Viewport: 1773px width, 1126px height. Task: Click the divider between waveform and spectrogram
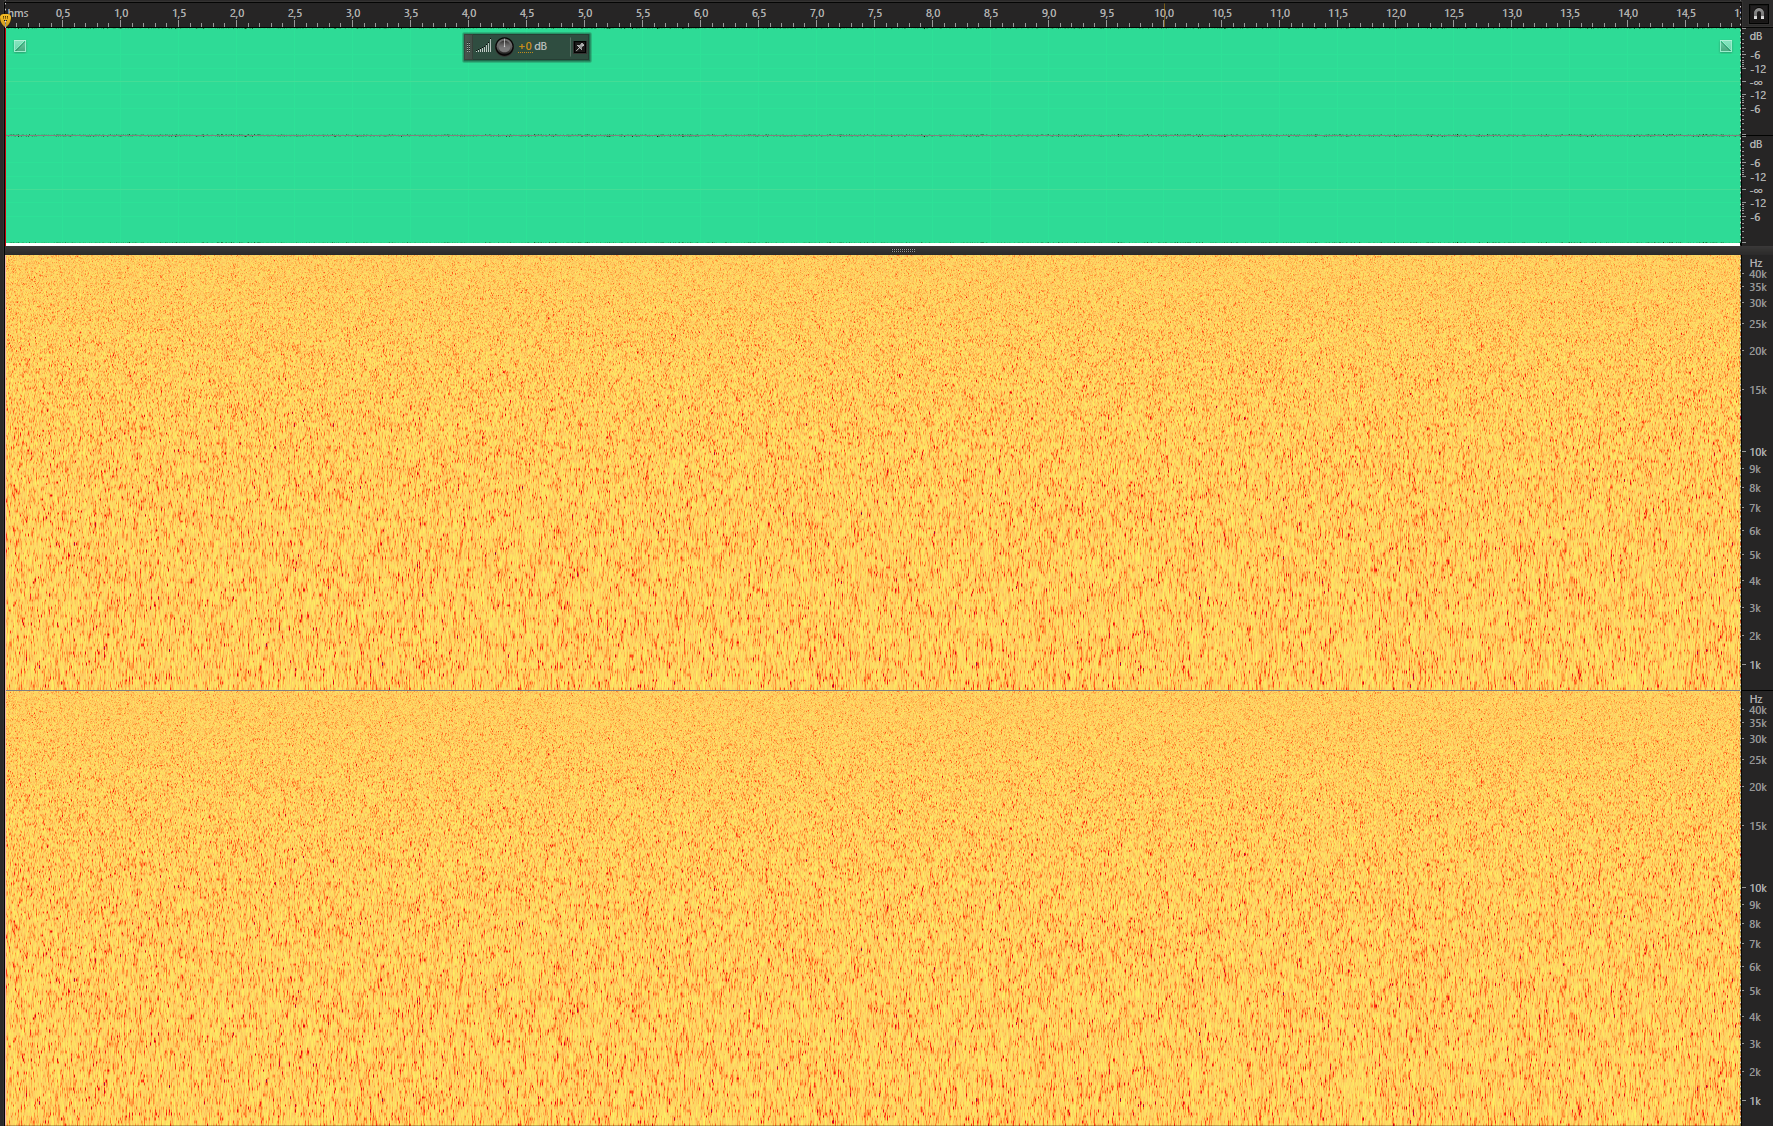pos(903,250)
